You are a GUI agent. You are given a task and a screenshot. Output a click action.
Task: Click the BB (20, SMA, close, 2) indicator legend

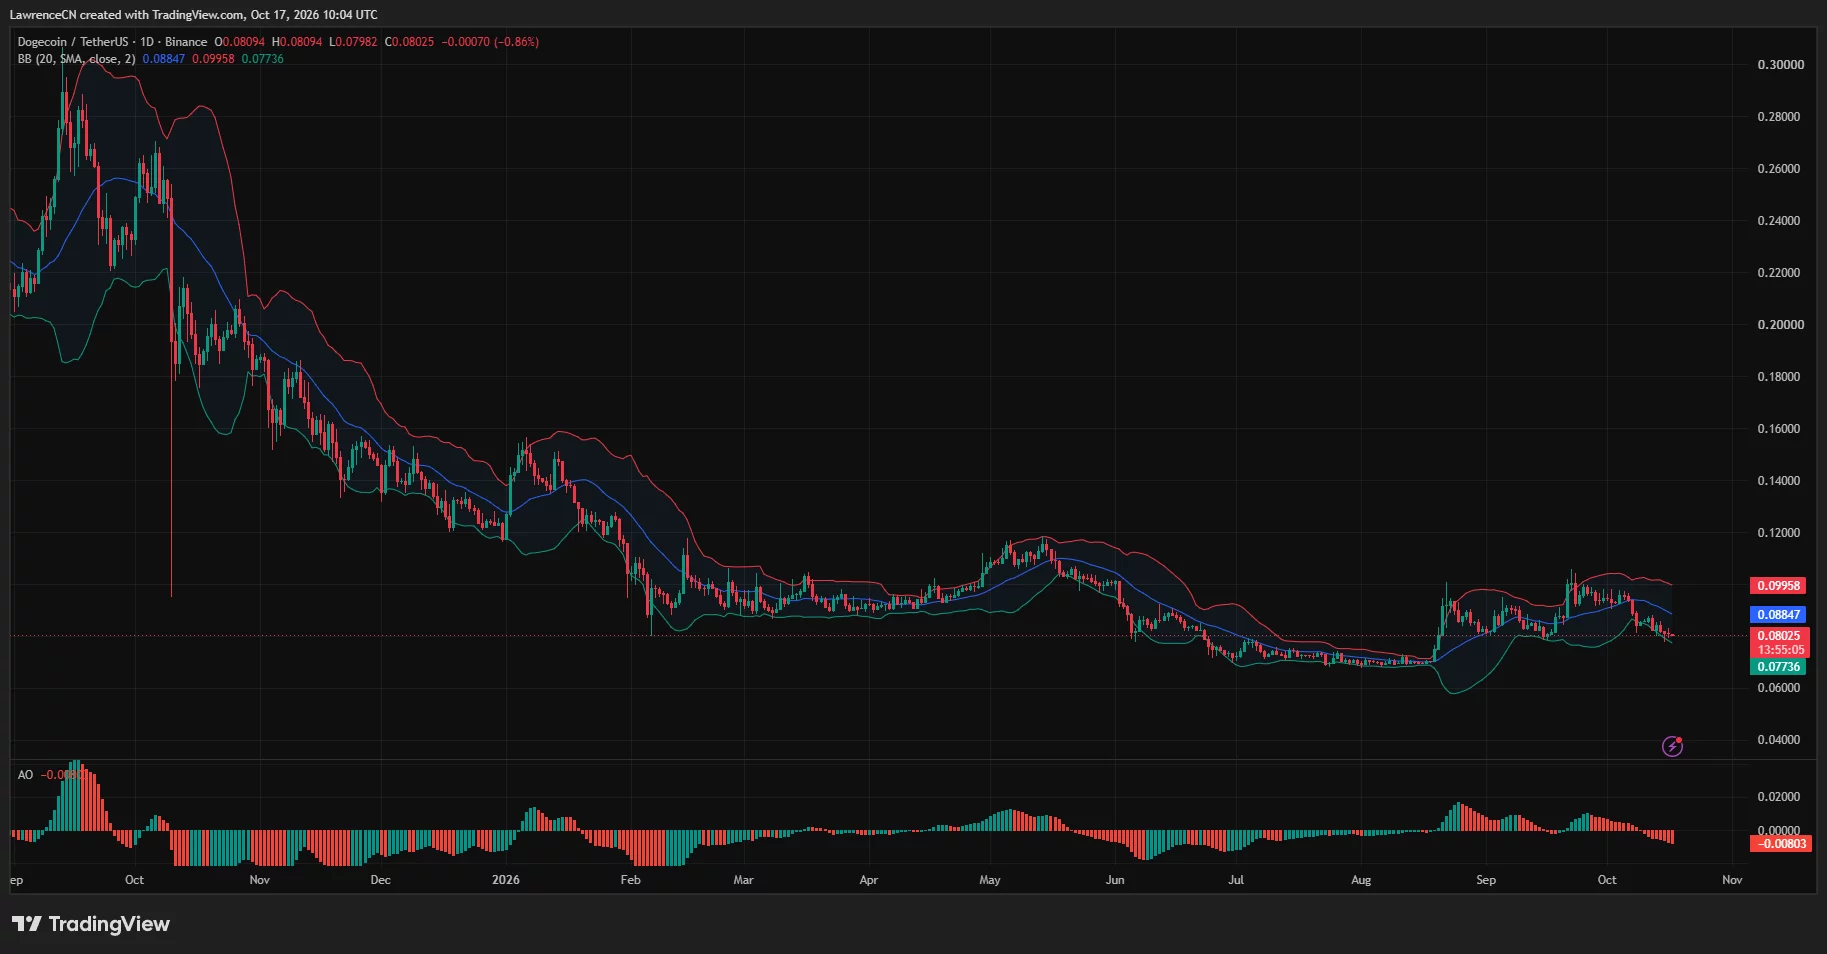tap(76, 59)
